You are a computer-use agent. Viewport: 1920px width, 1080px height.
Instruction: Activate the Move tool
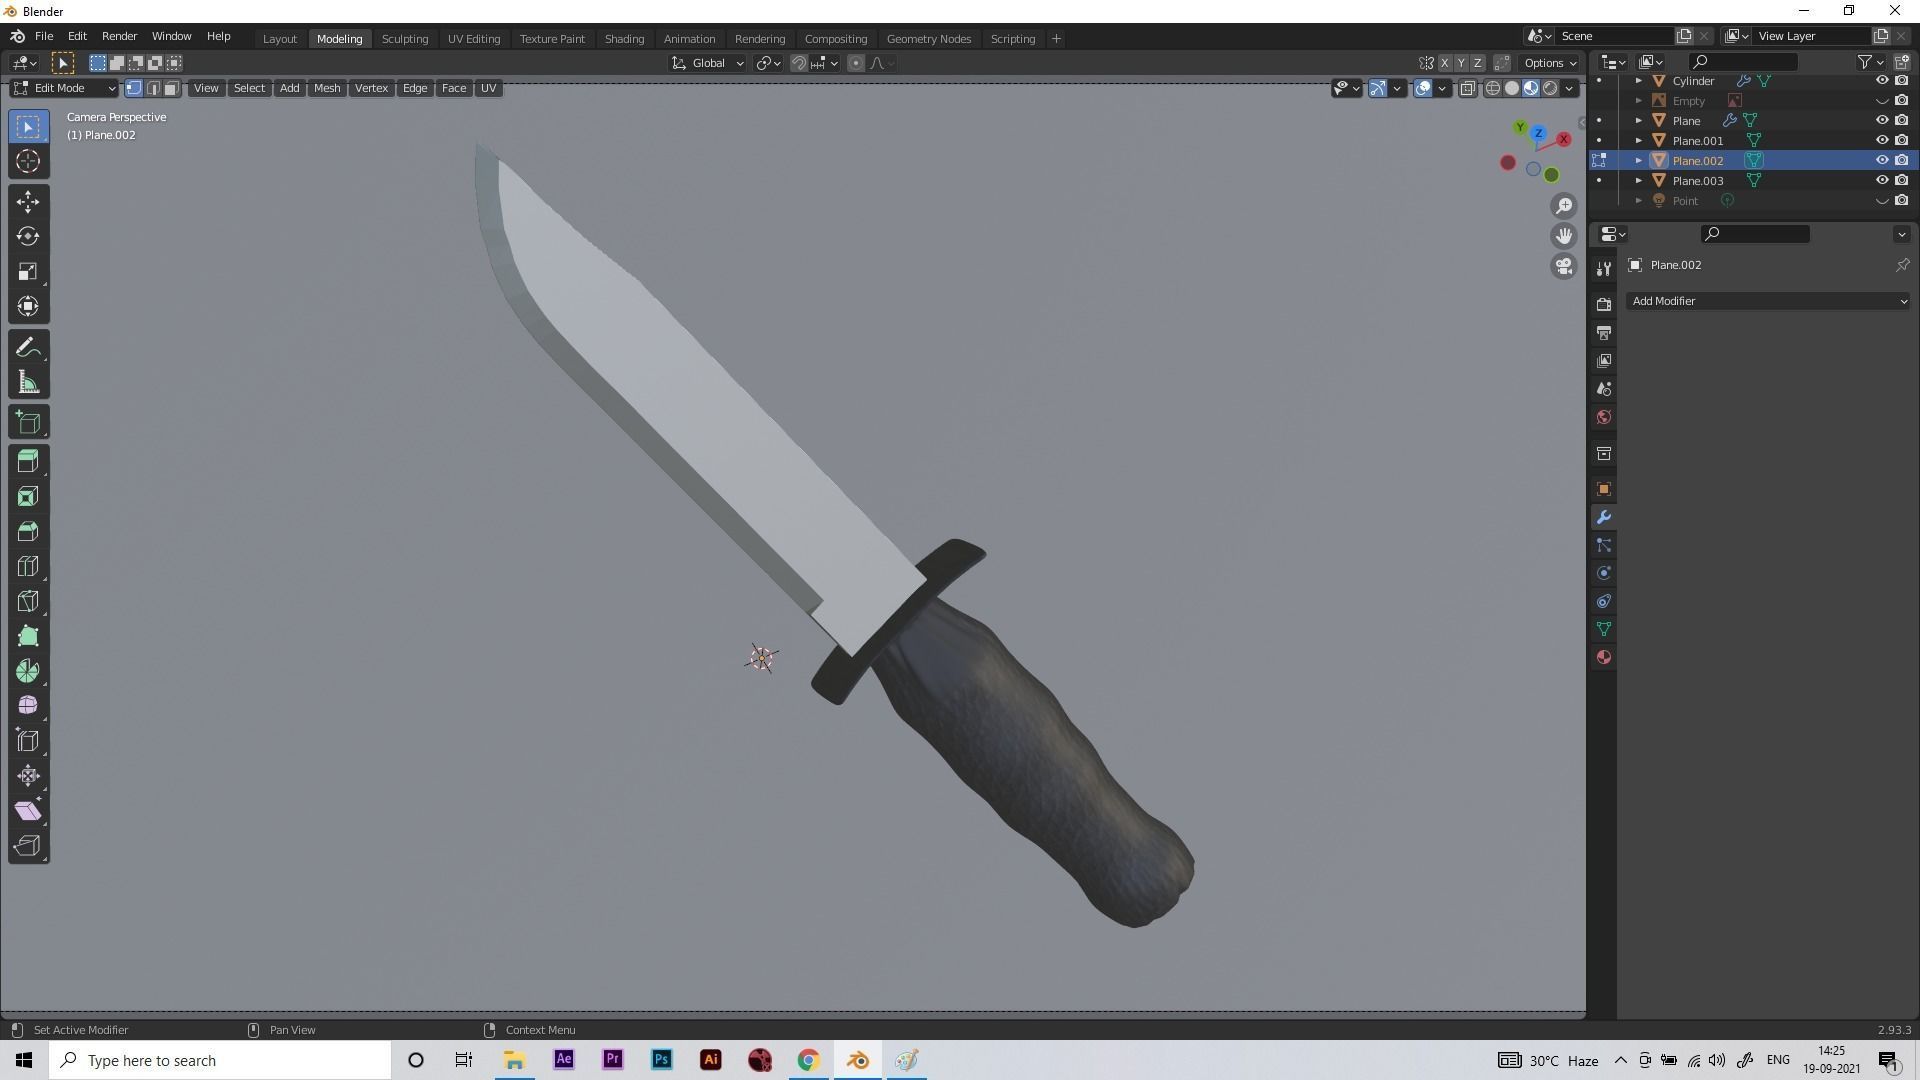point(28,202)
